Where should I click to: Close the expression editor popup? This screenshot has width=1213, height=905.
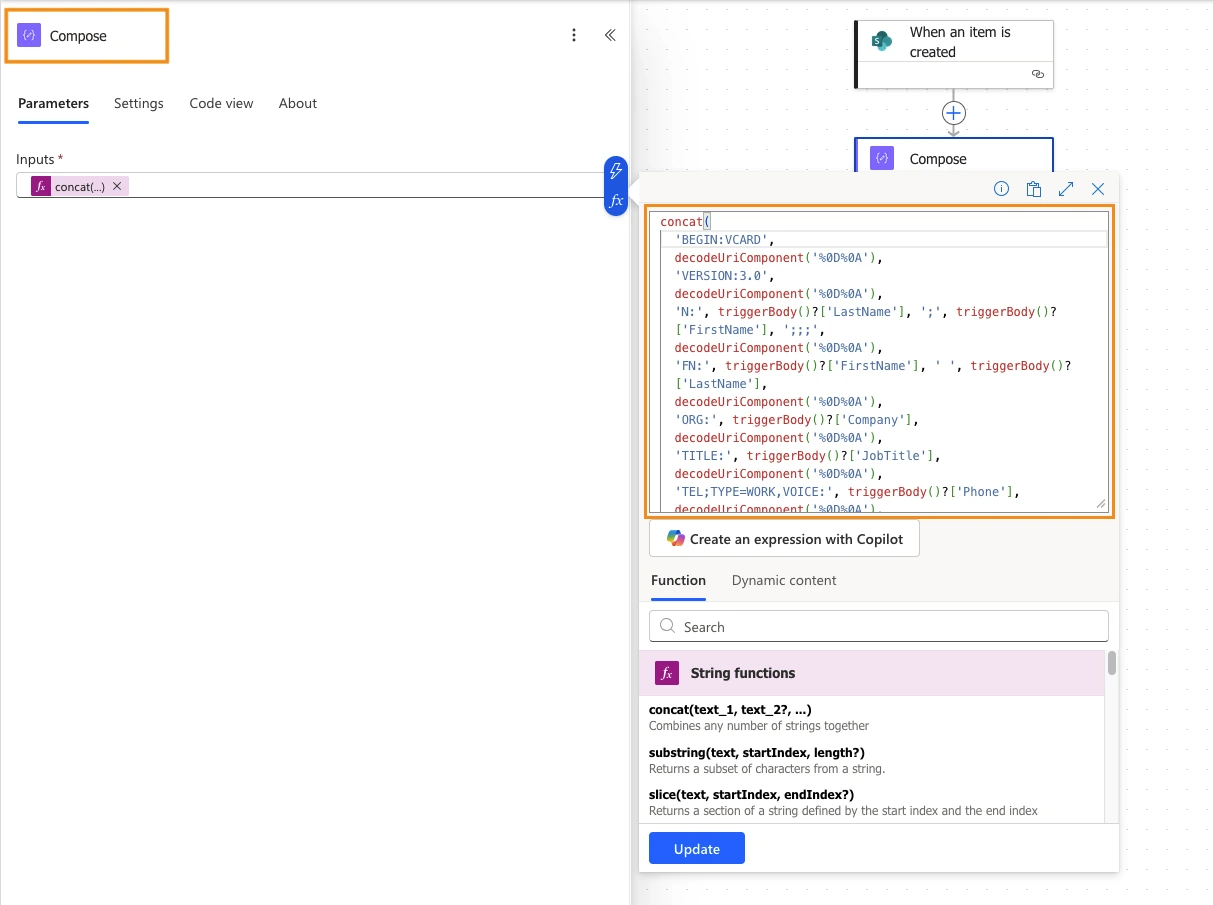point(1098,189)
